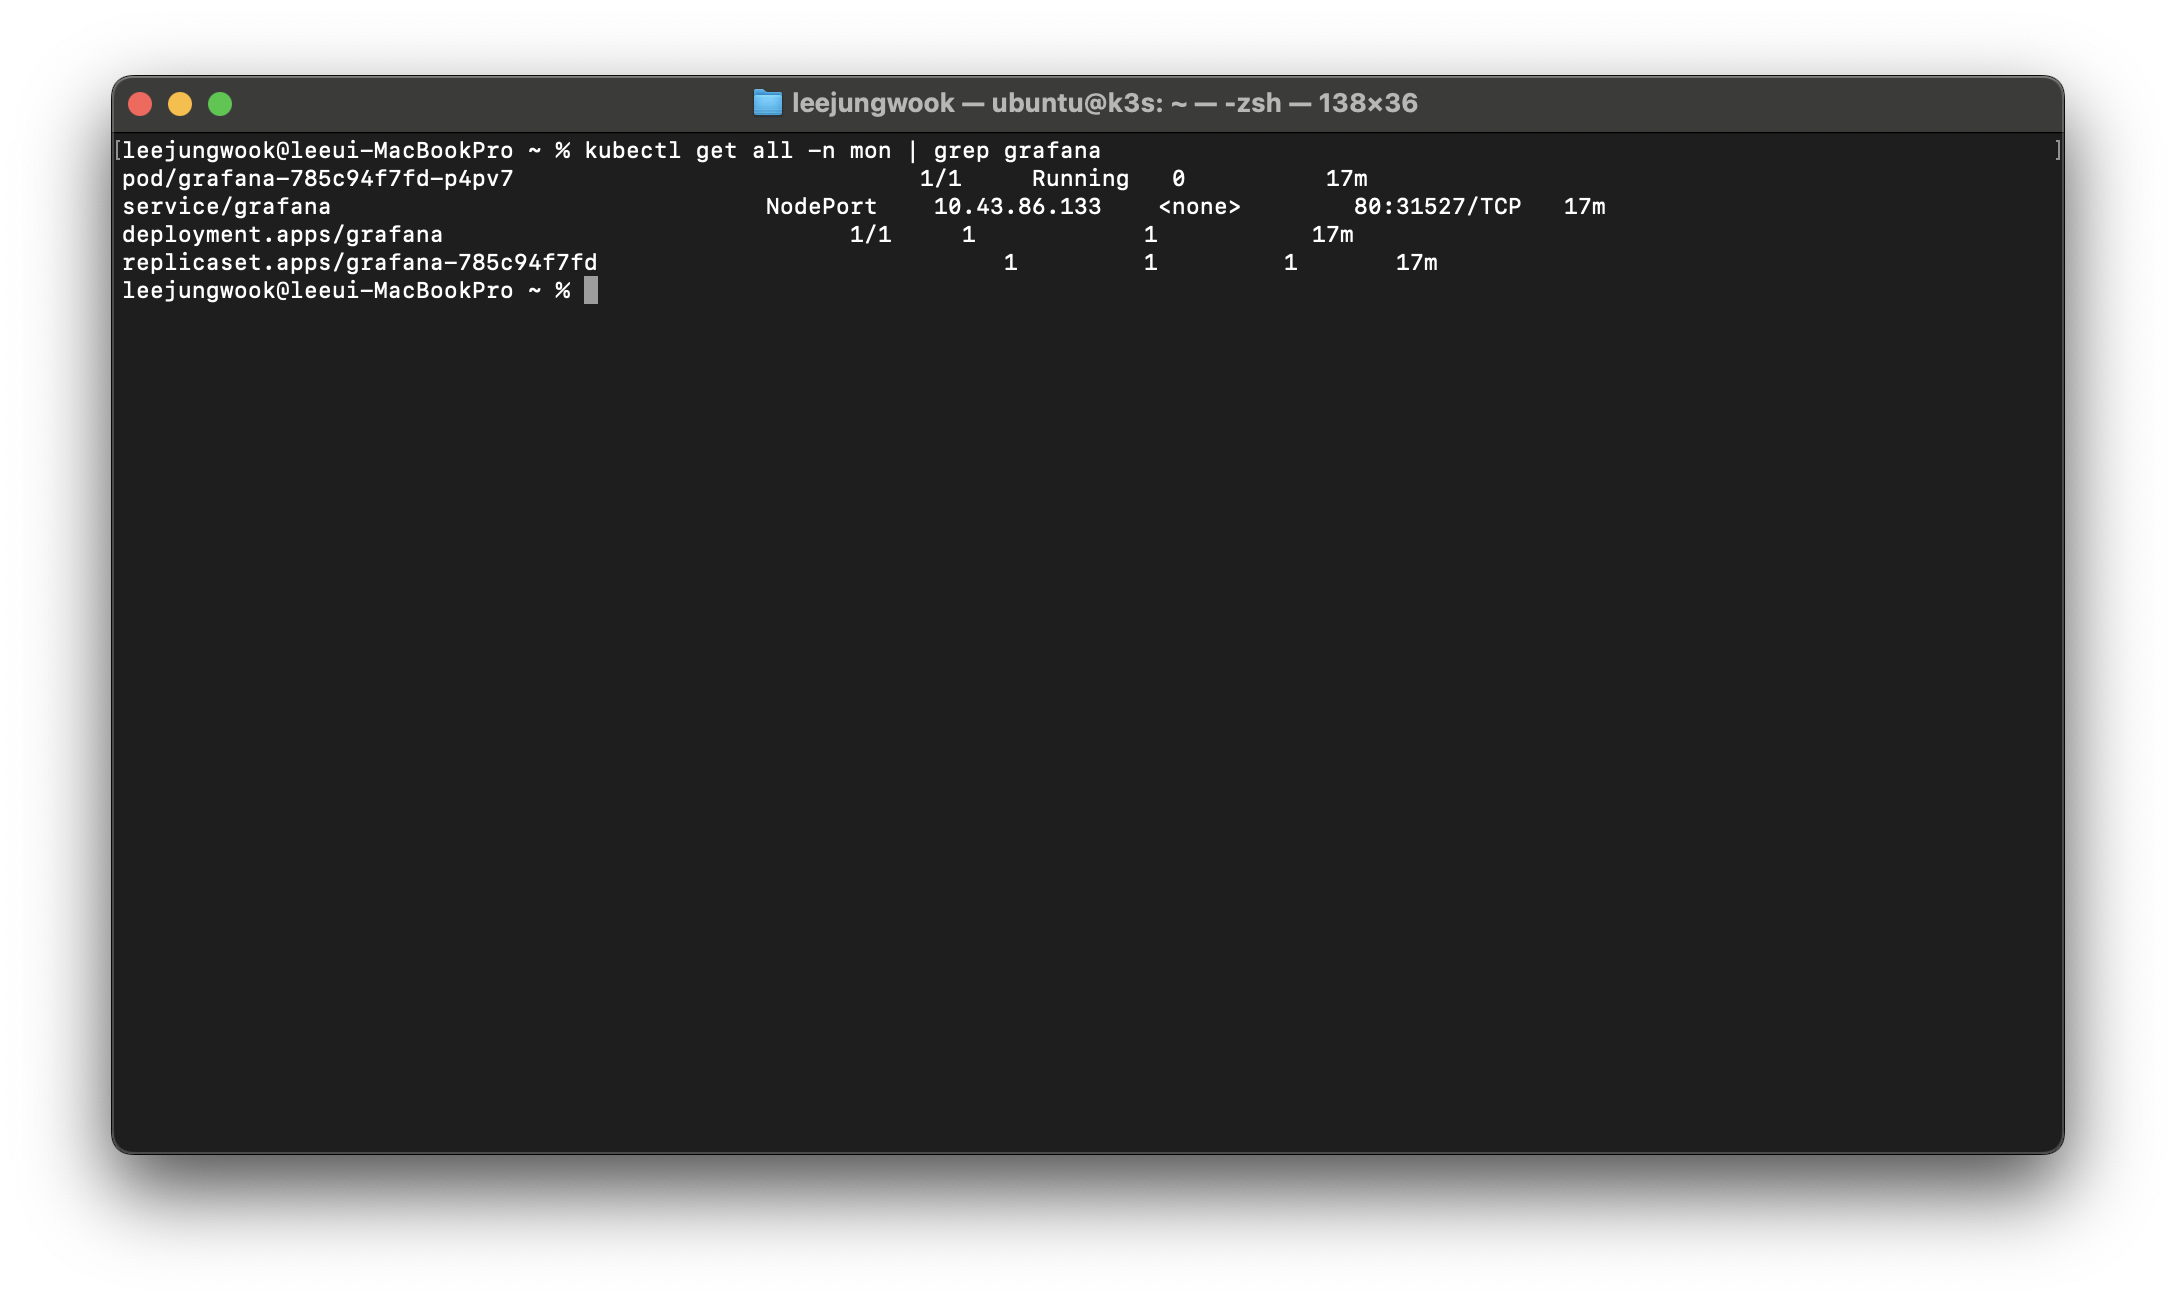This screenshot has height=1302, width=2176.
Task: Click the window title text leejungwook
Action: click(x=873, y=103)
